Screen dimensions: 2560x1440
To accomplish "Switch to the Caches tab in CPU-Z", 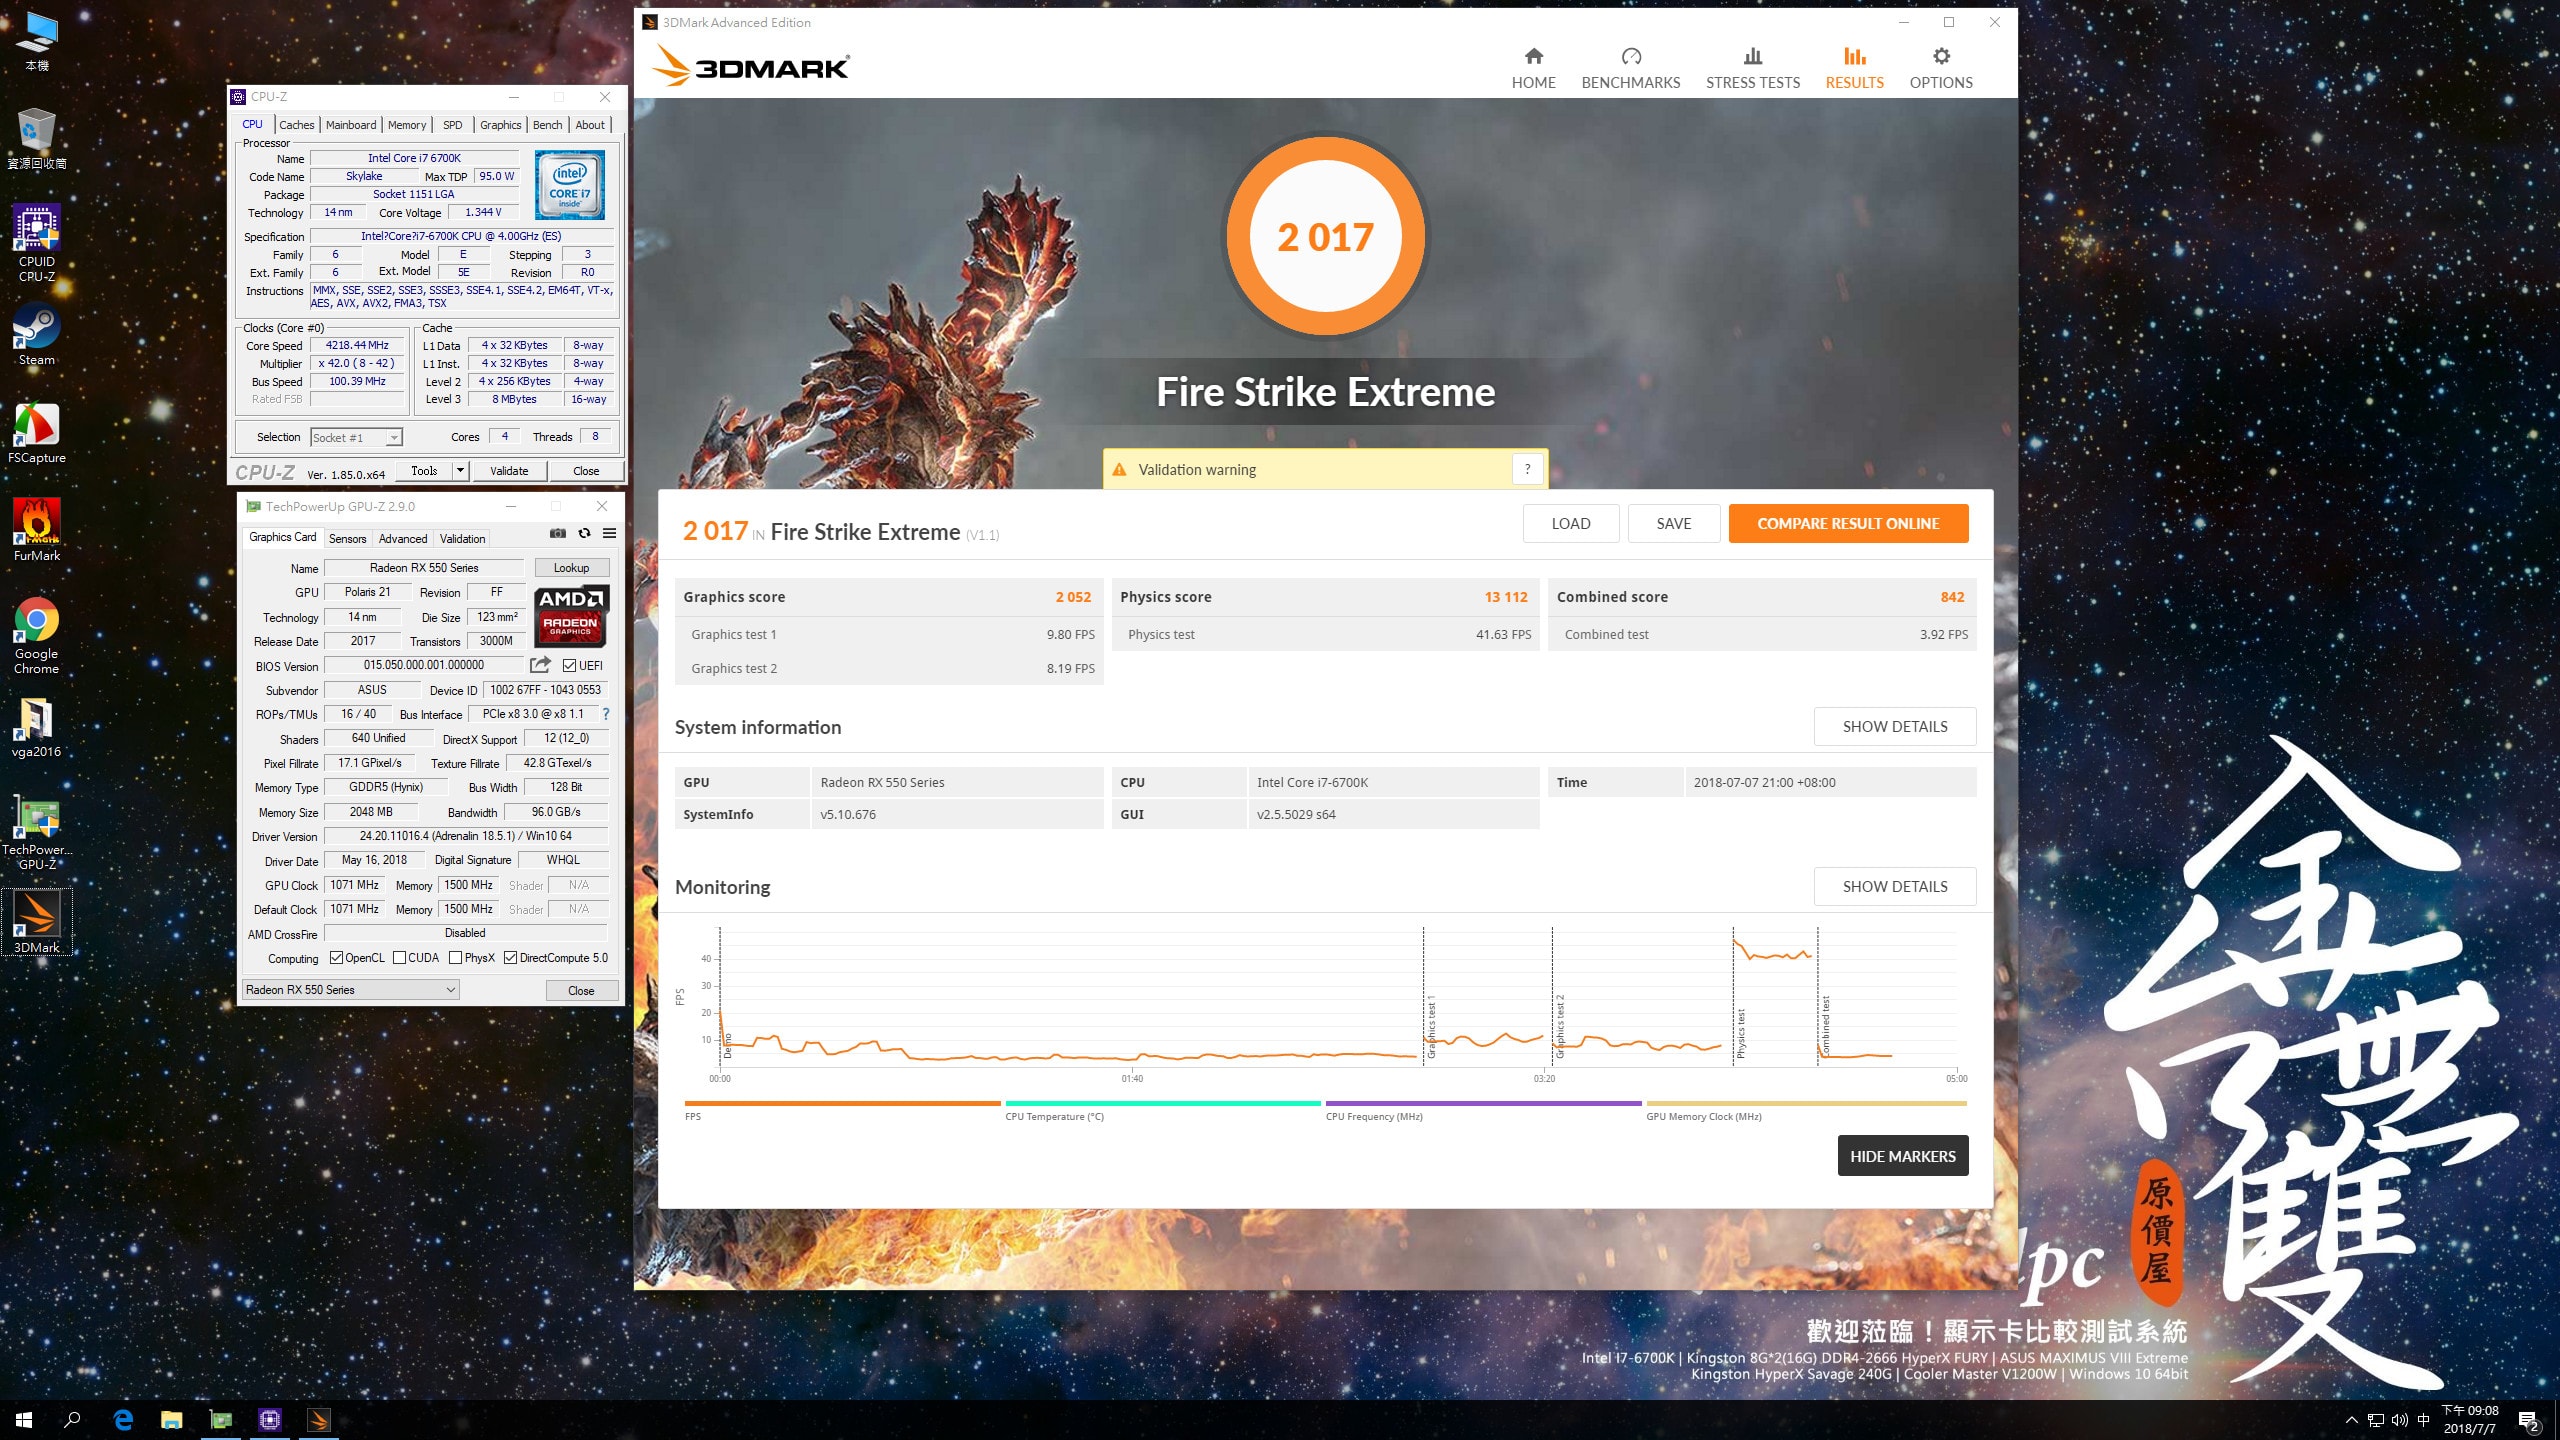I will [x=296, y=125].
